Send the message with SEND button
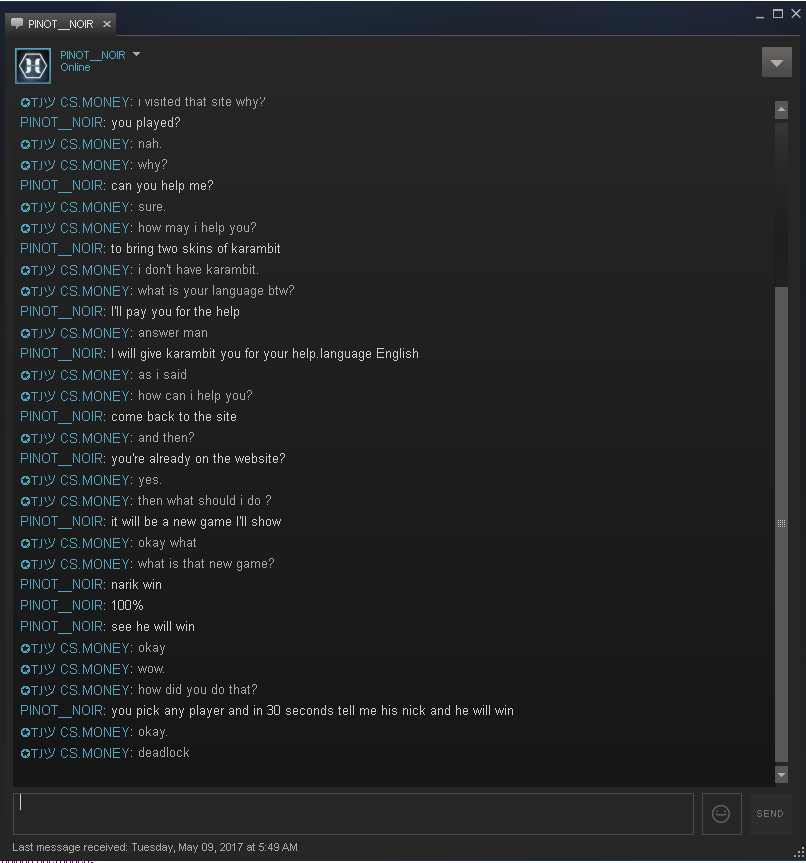Viewport: 806px width, 863px height. point(770,813)
